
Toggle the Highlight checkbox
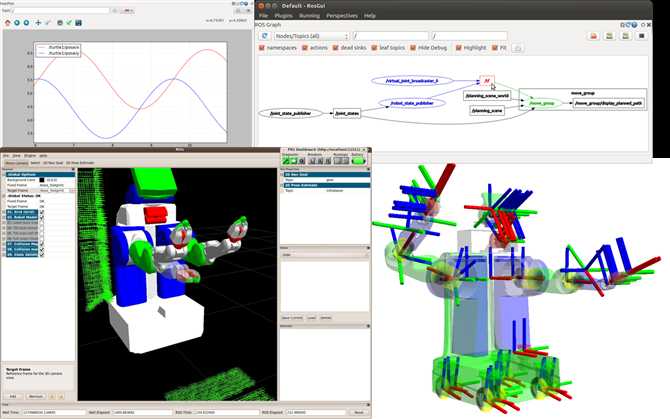pyautogui.click(x=458, y=48)
